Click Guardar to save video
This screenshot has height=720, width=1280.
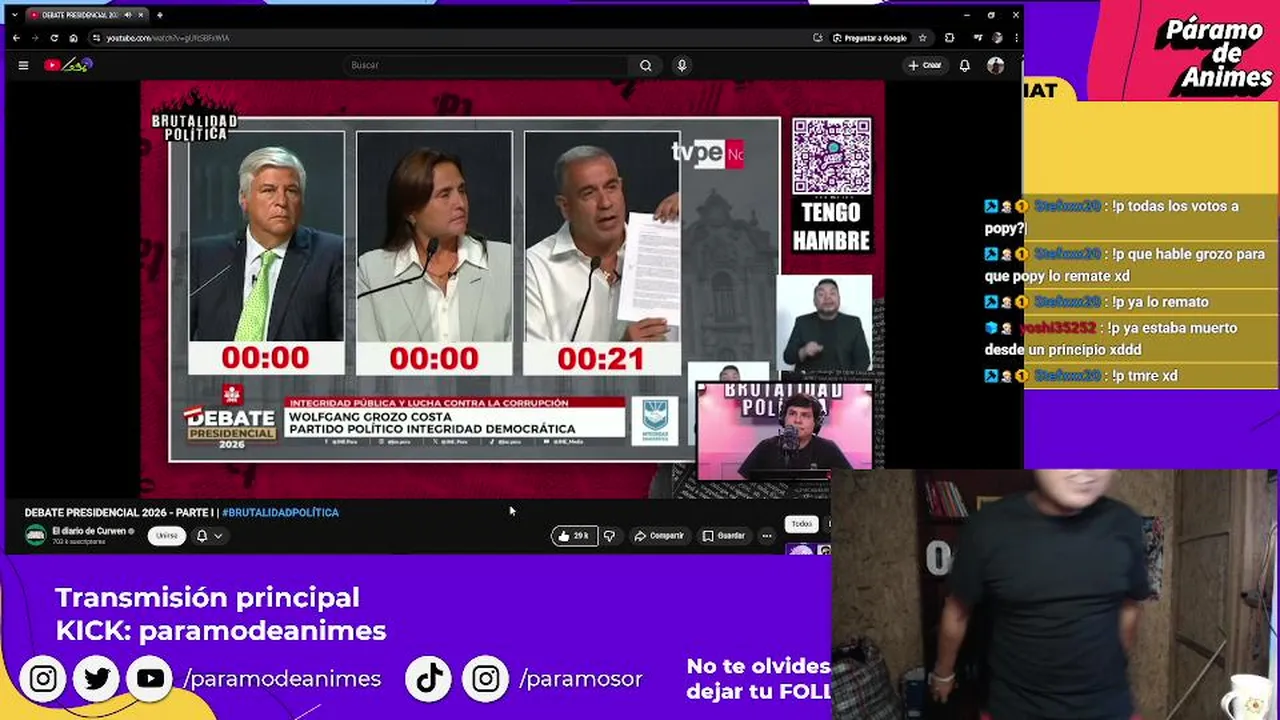pyautogui.click(x=724, y=536)
